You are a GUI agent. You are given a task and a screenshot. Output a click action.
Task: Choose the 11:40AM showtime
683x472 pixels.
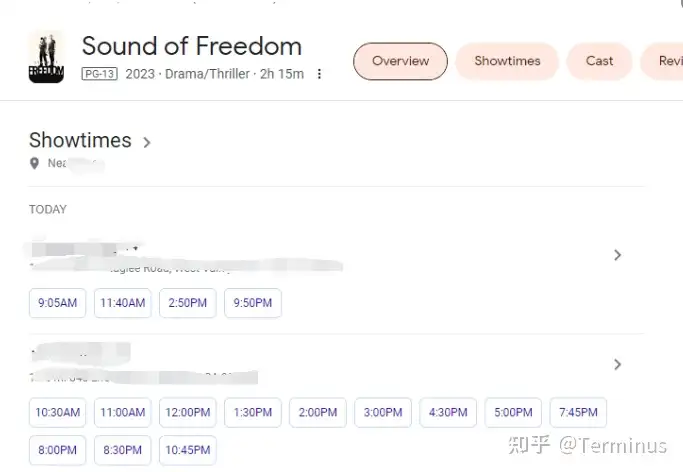[x=123, y=303]
